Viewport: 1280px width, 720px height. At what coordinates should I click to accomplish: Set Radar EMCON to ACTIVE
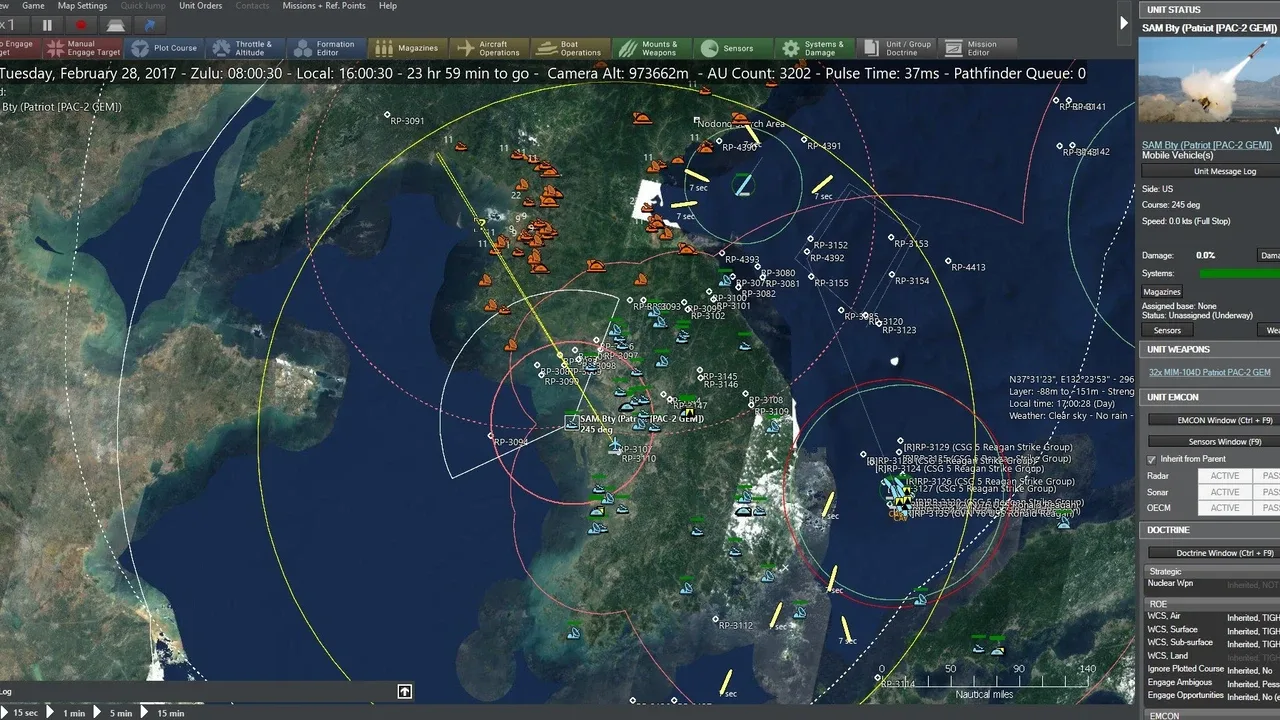point(1225,476)
